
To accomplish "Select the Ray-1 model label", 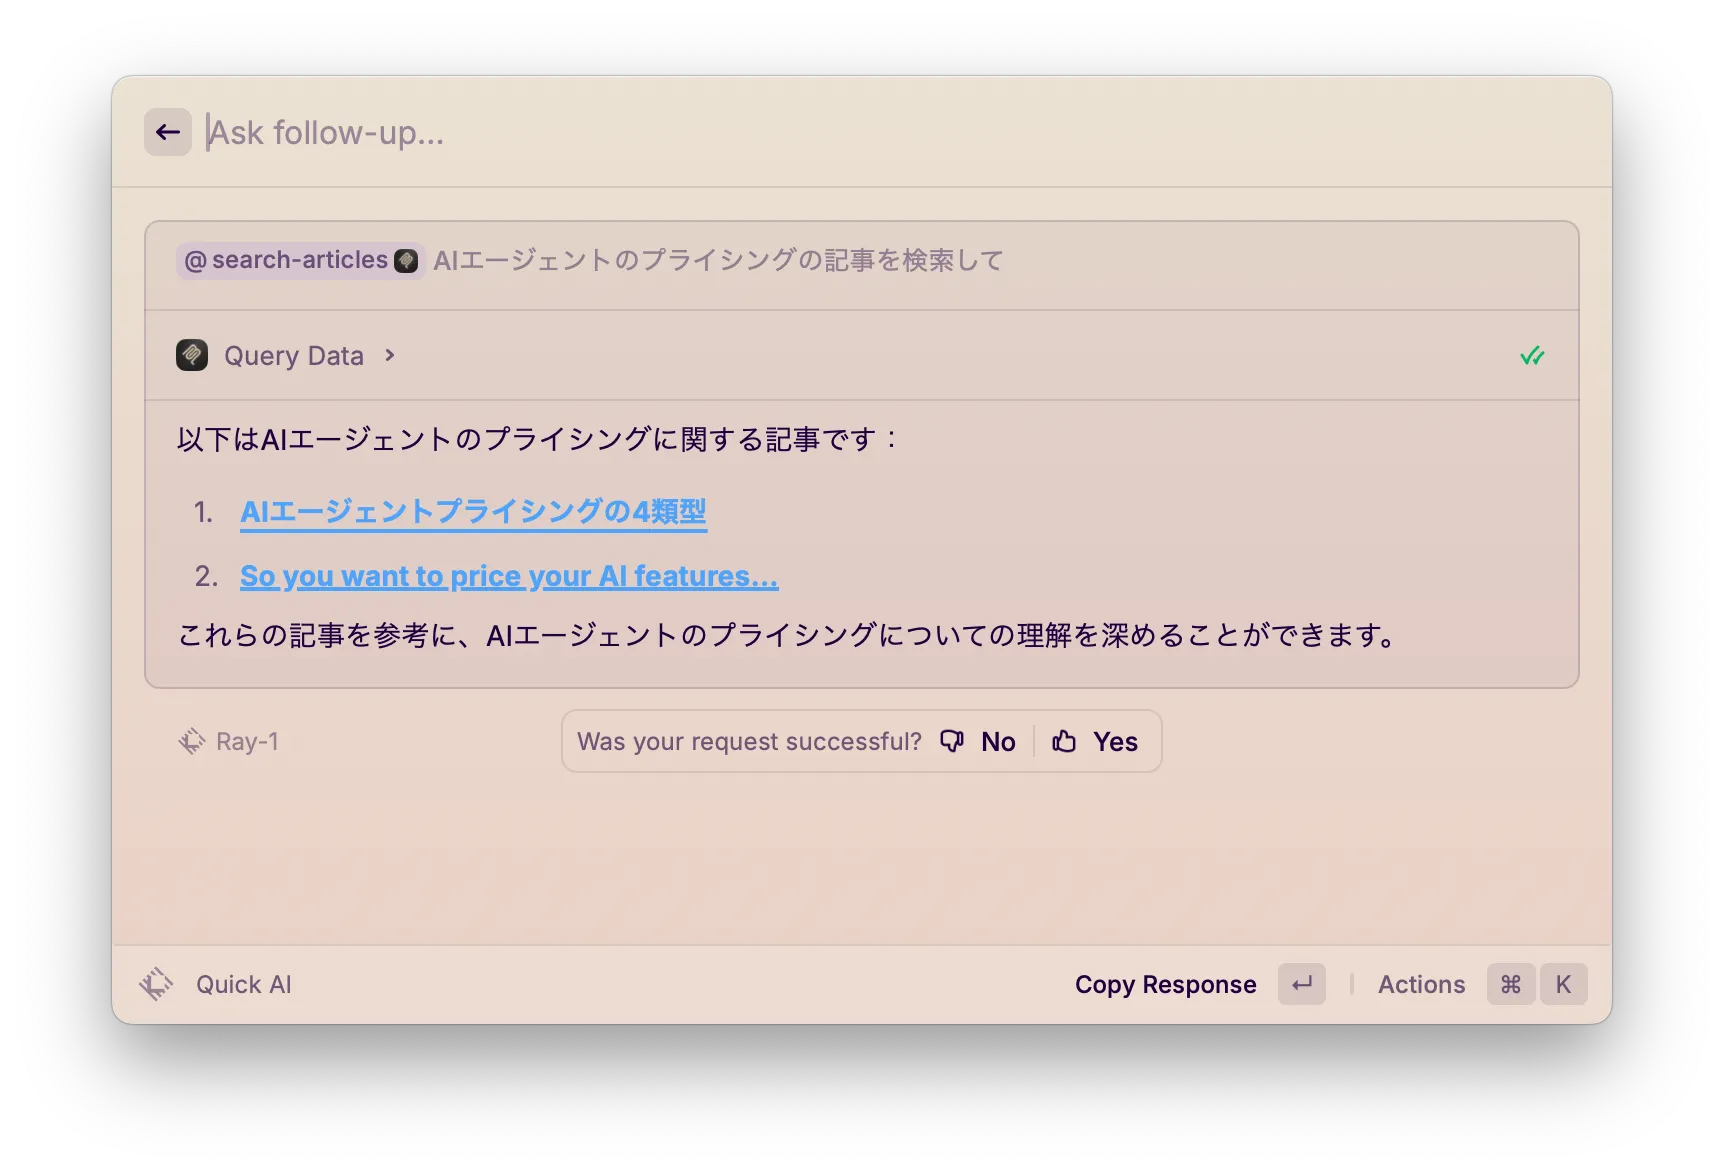I will (x=247, y=741).
